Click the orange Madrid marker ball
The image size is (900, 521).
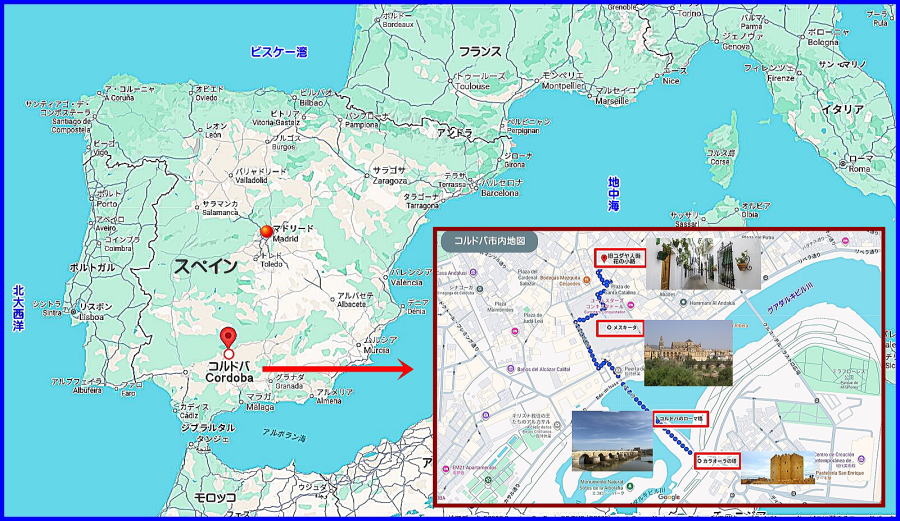point(265,232)
